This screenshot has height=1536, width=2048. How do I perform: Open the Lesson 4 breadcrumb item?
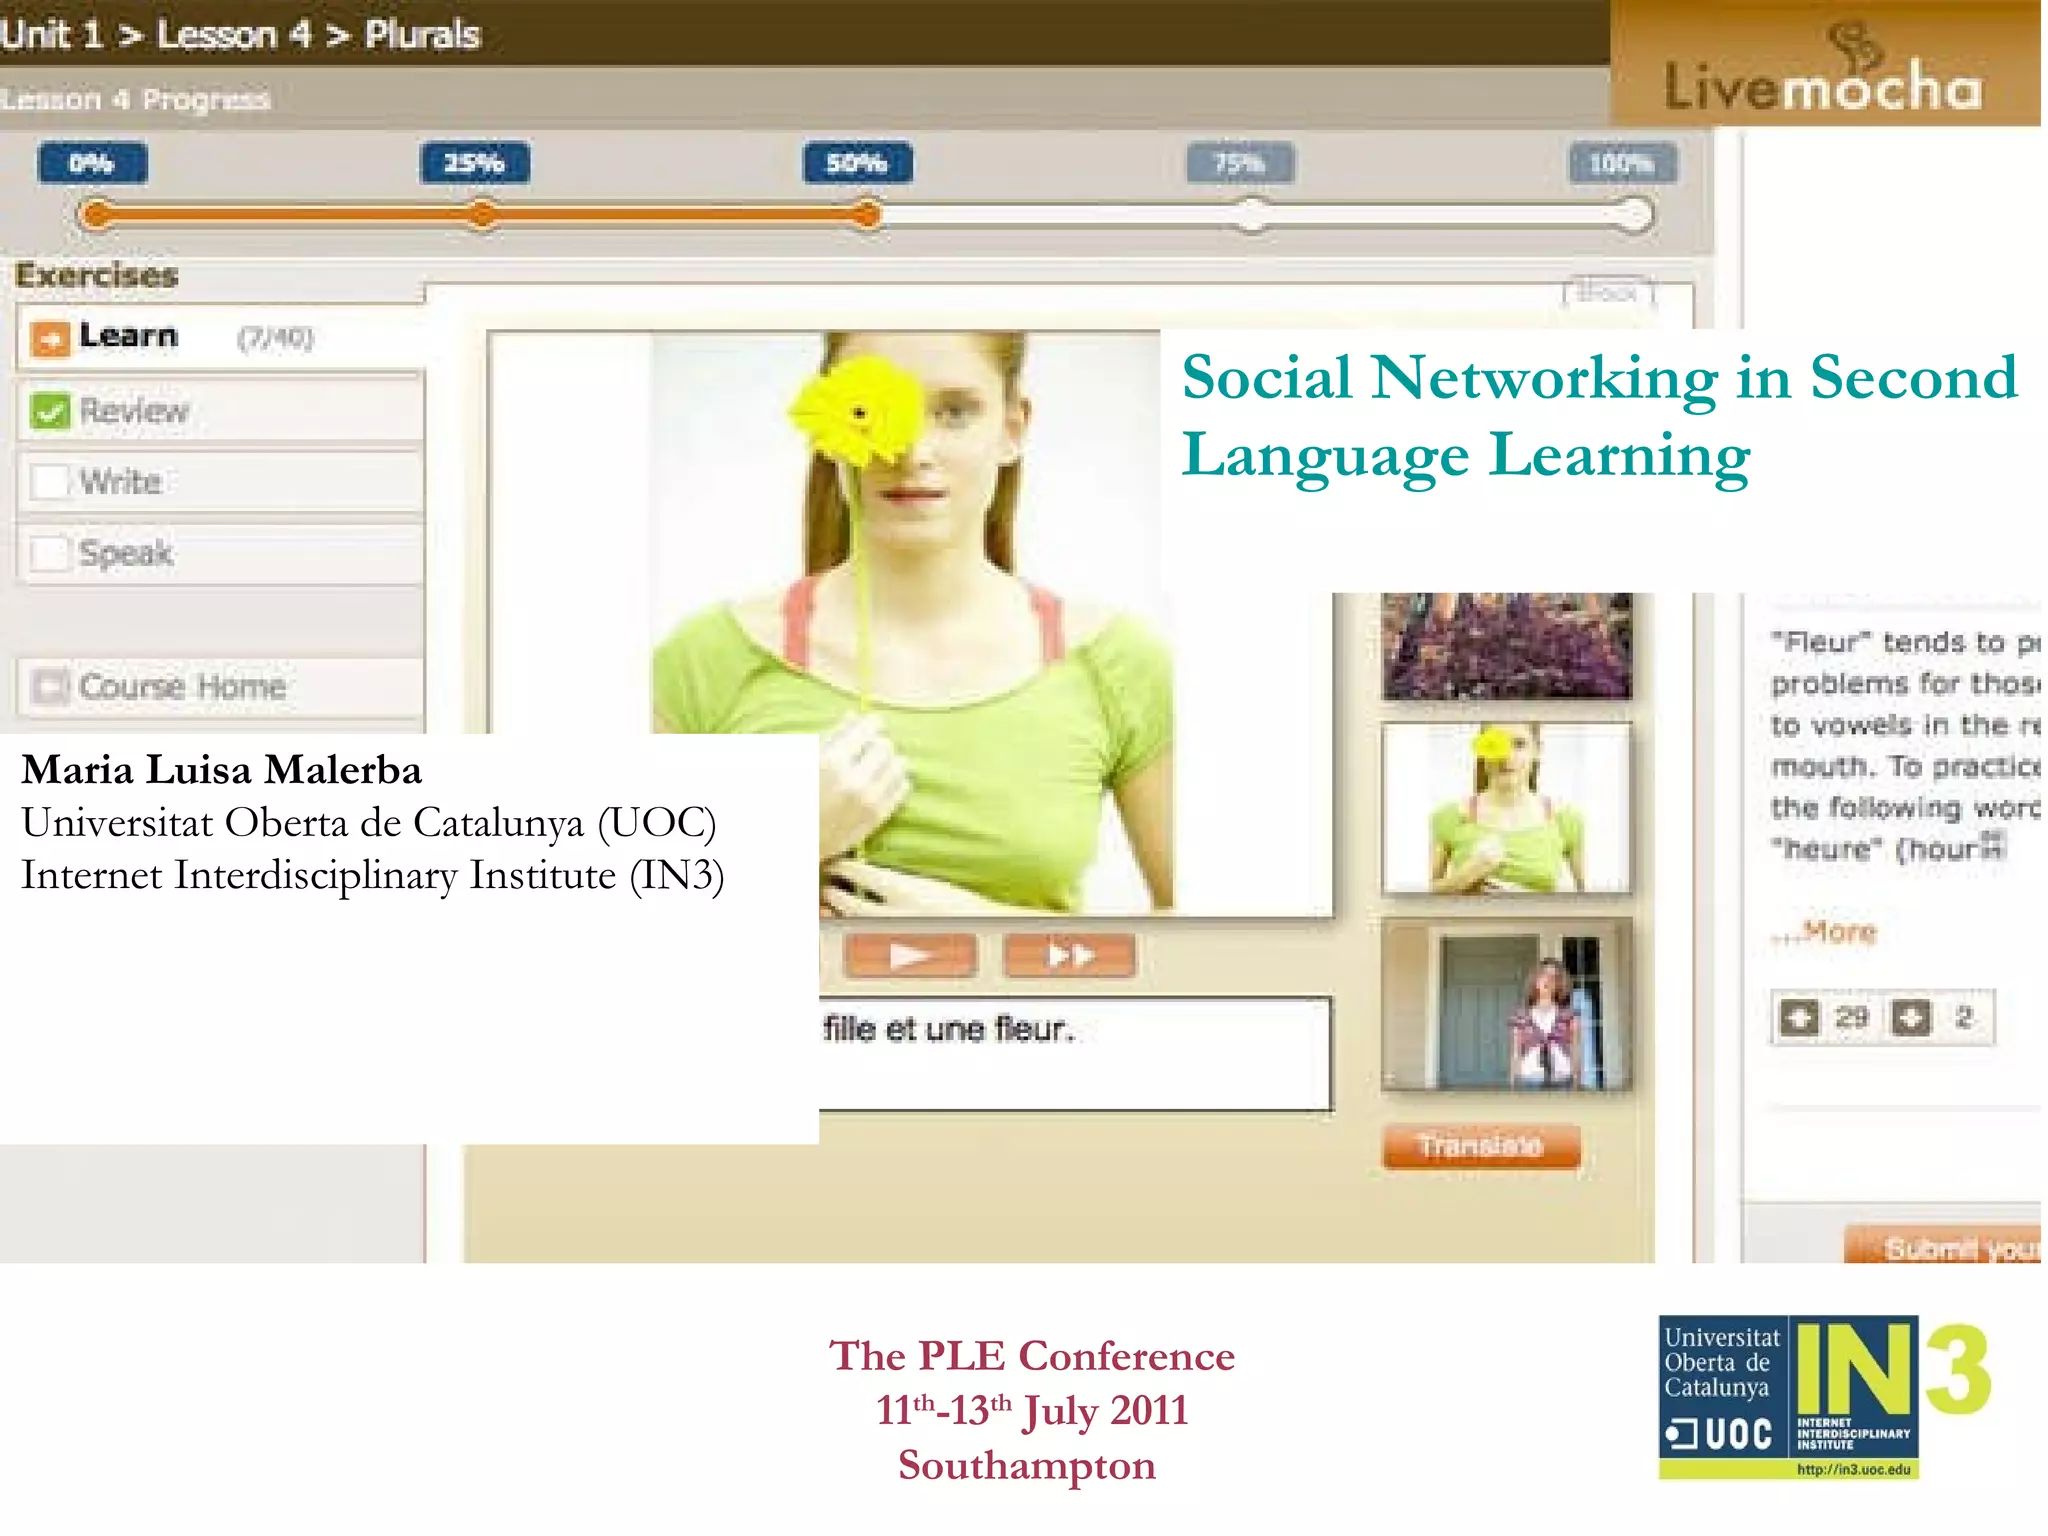tap(234, 35)
